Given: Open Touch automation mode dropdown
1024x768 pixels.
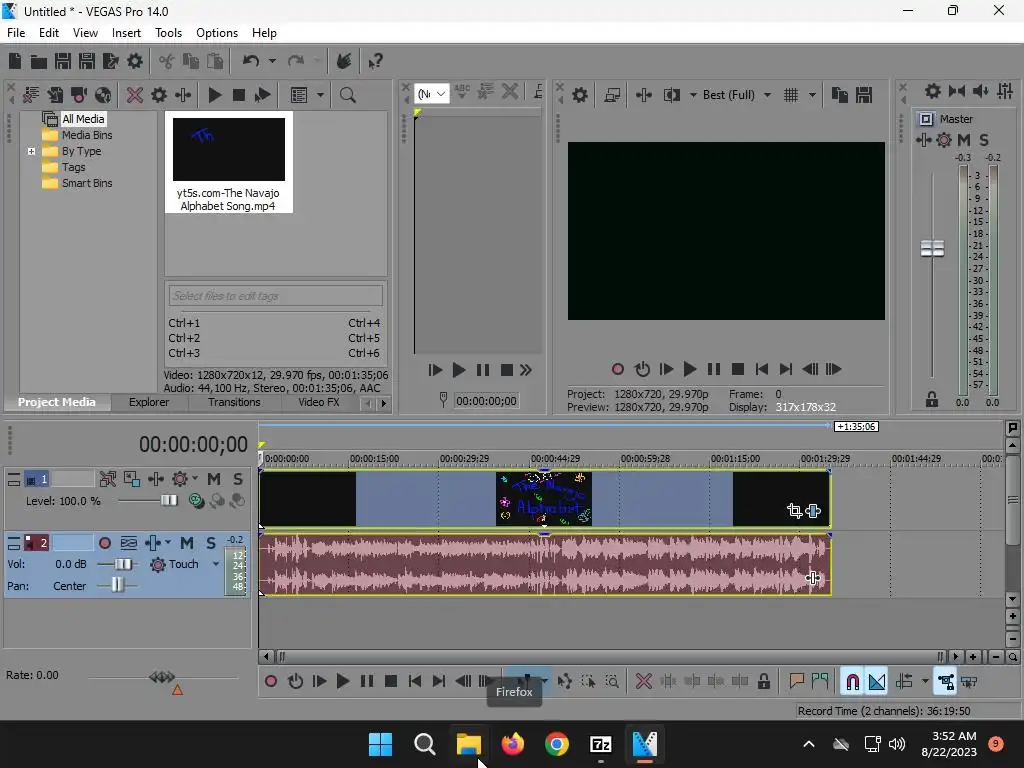Looking at the screenshot, I should [x=216, y=564].
